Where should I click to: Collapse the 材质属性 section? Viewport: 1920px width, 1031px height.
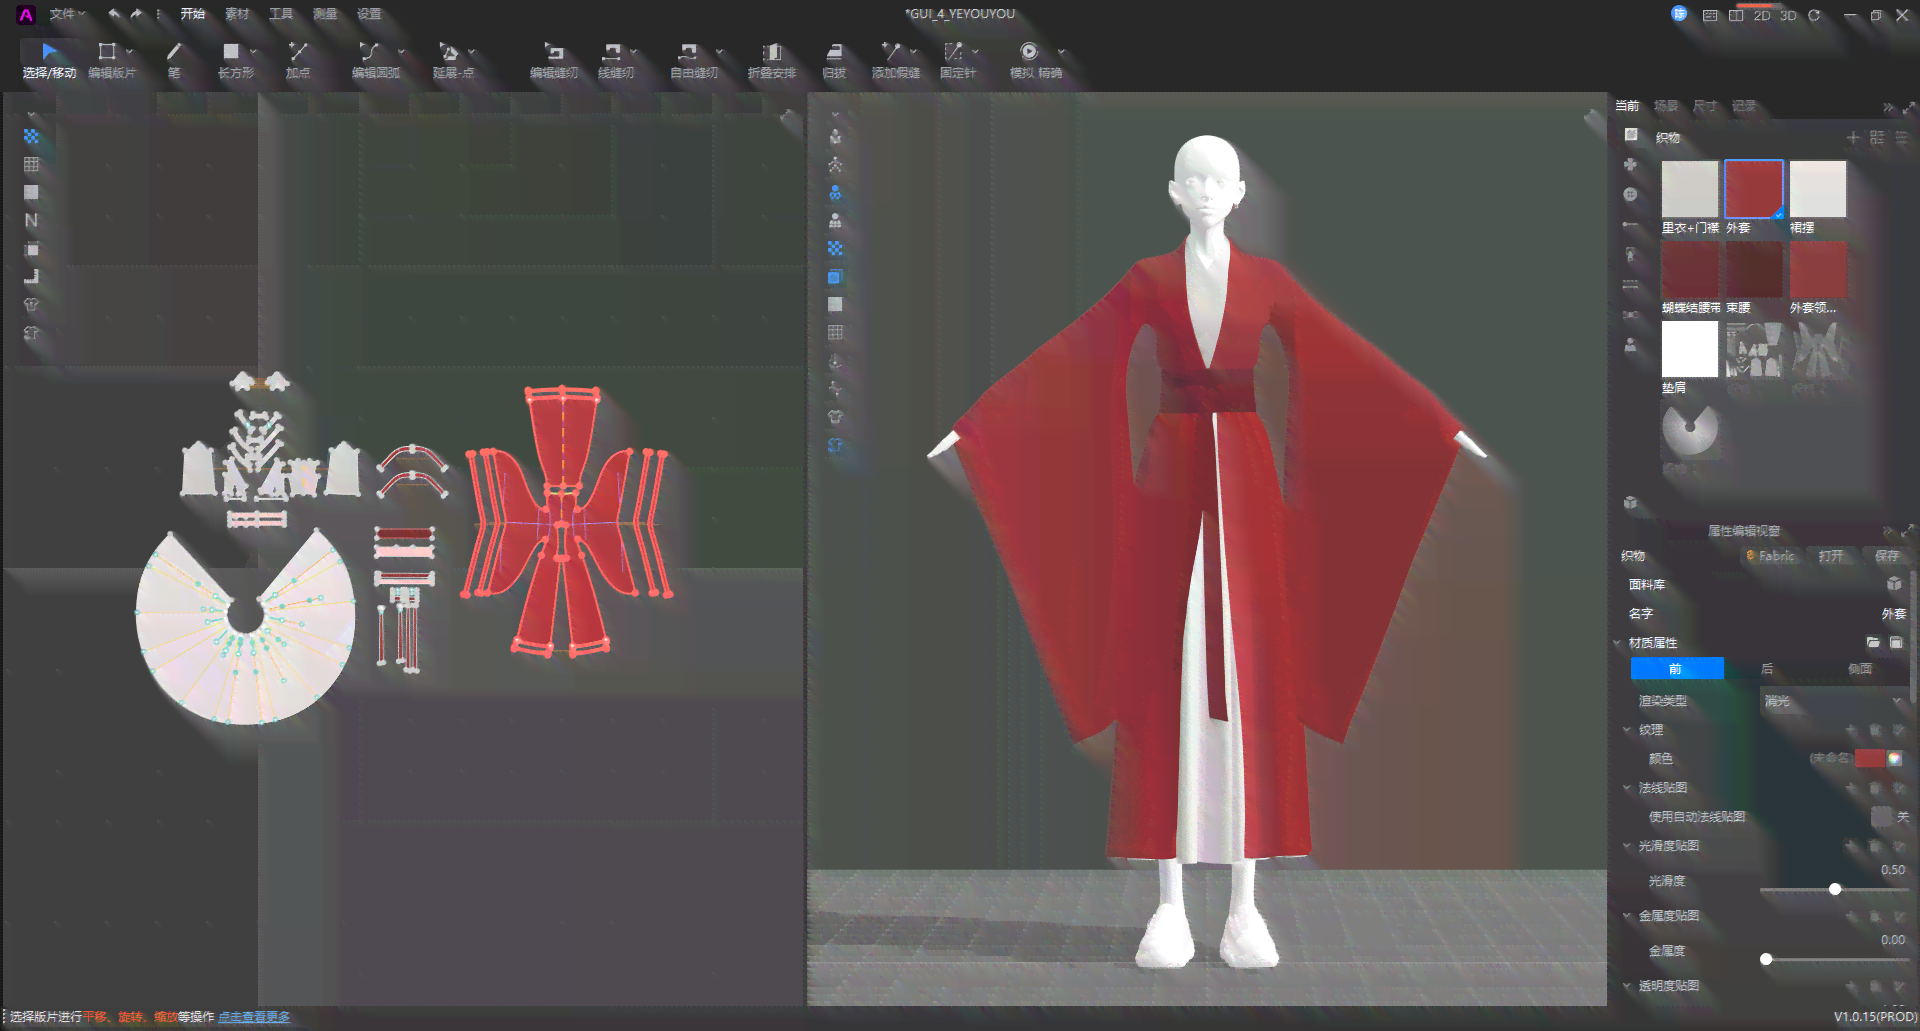[1617, 643]
